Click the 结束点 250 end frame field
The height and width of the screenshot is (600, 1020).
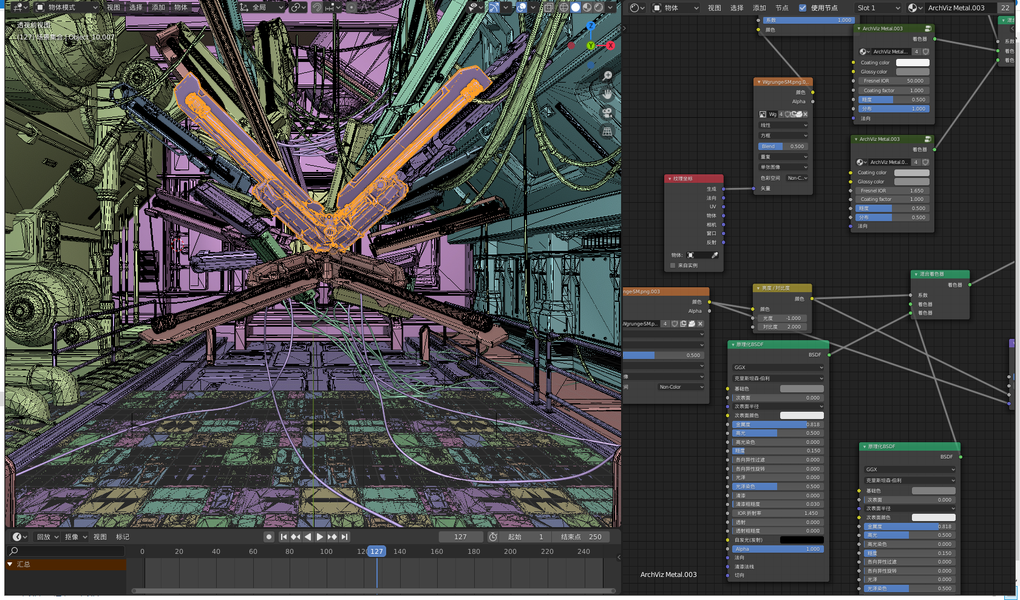[x=581, y=537]
